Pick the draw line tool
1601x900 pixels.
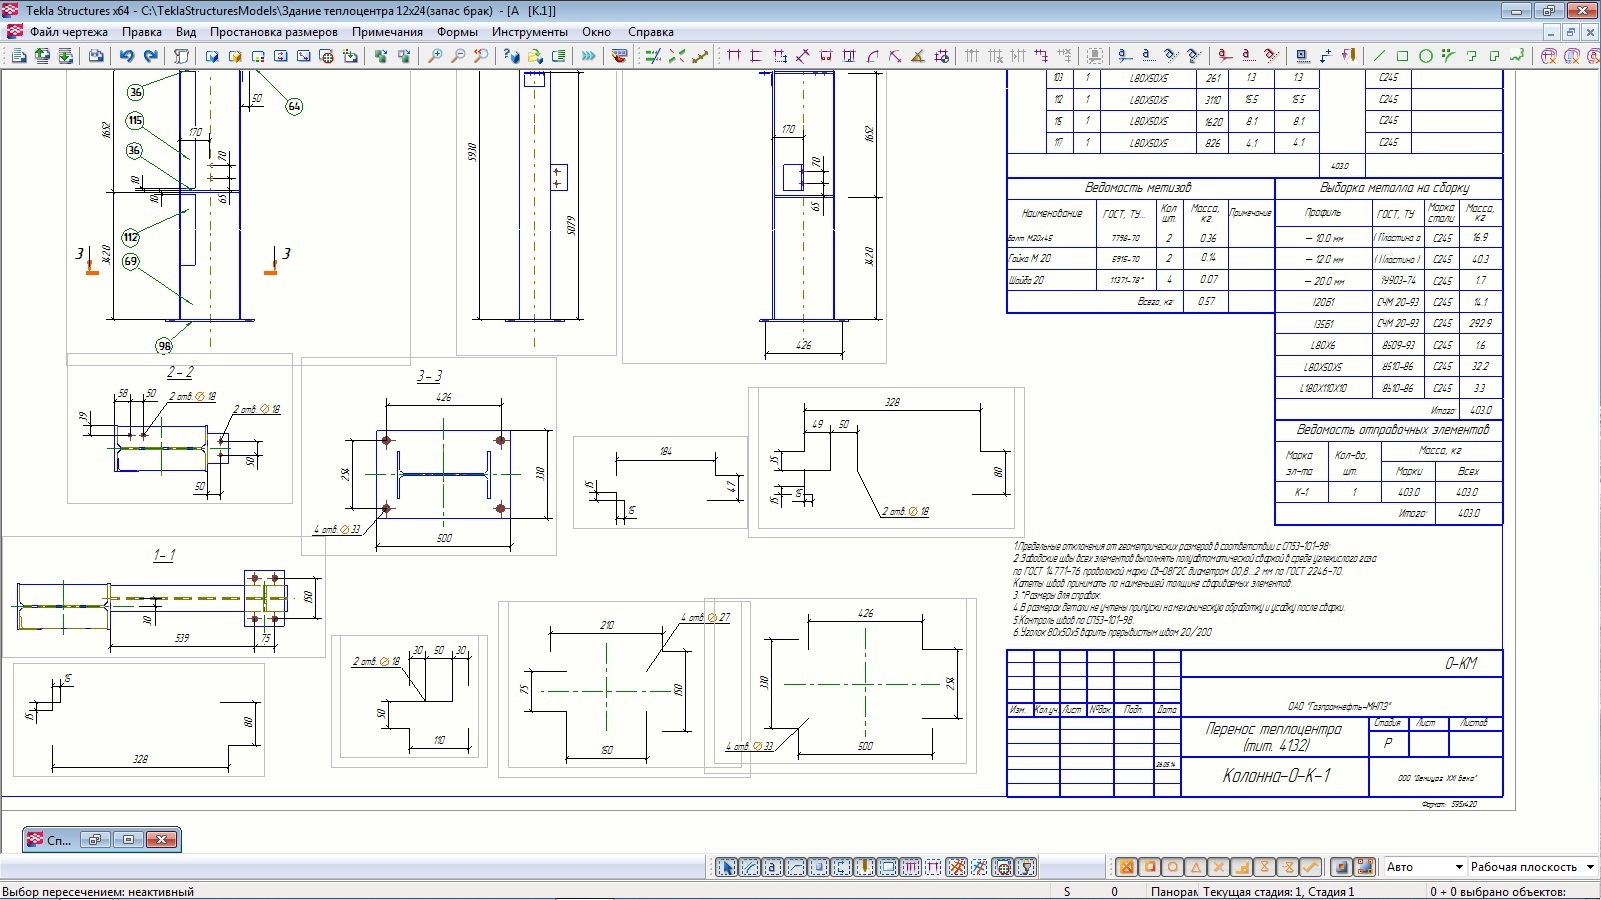[x=1379, y=56]
